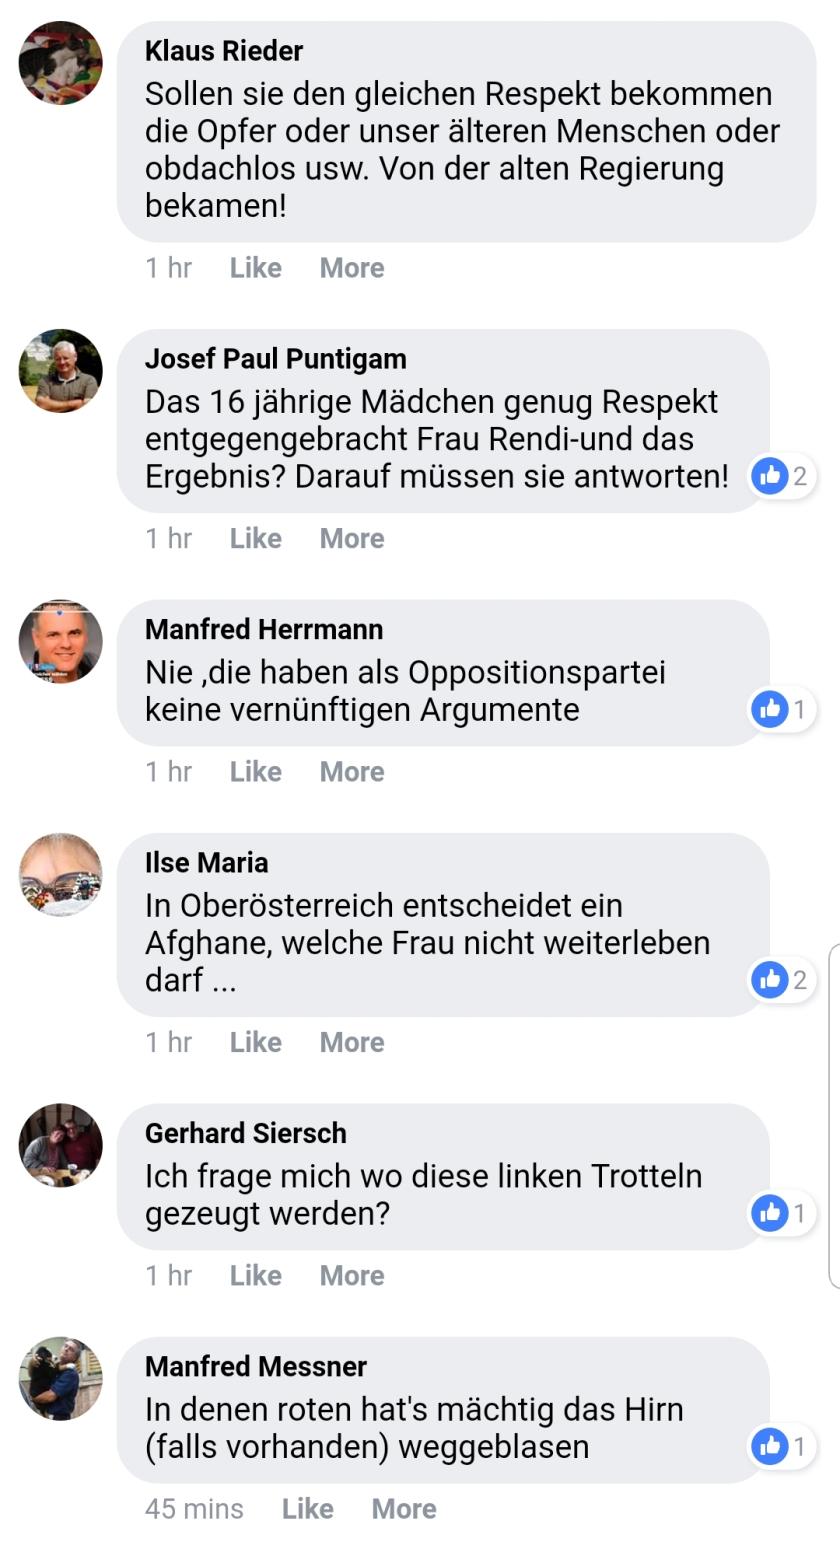840x1549 pixels.
Task: Like Klaus Rieder's comment
Action: click(x=255, y=268)
